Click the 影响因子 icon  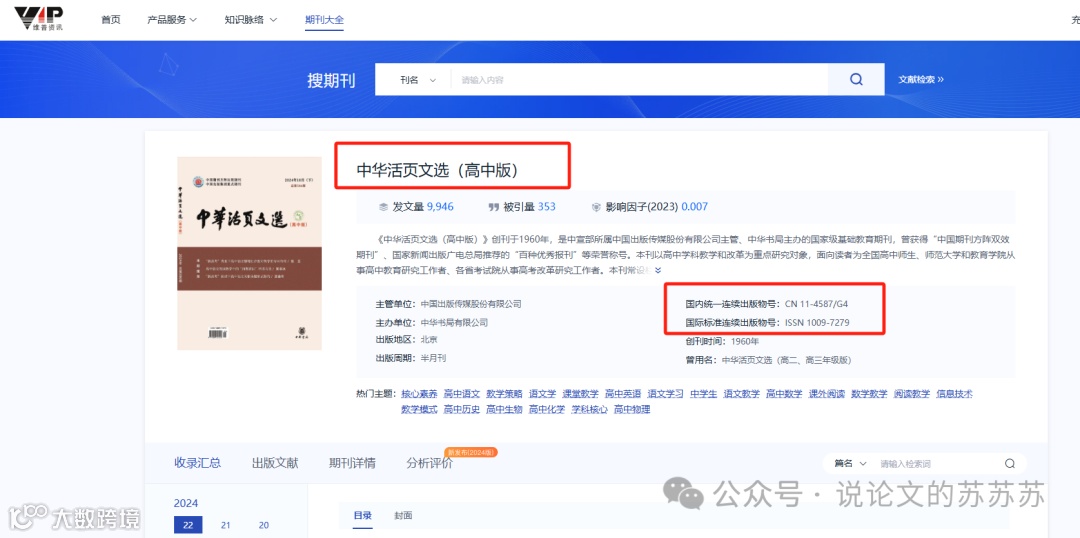pos(596,207)
